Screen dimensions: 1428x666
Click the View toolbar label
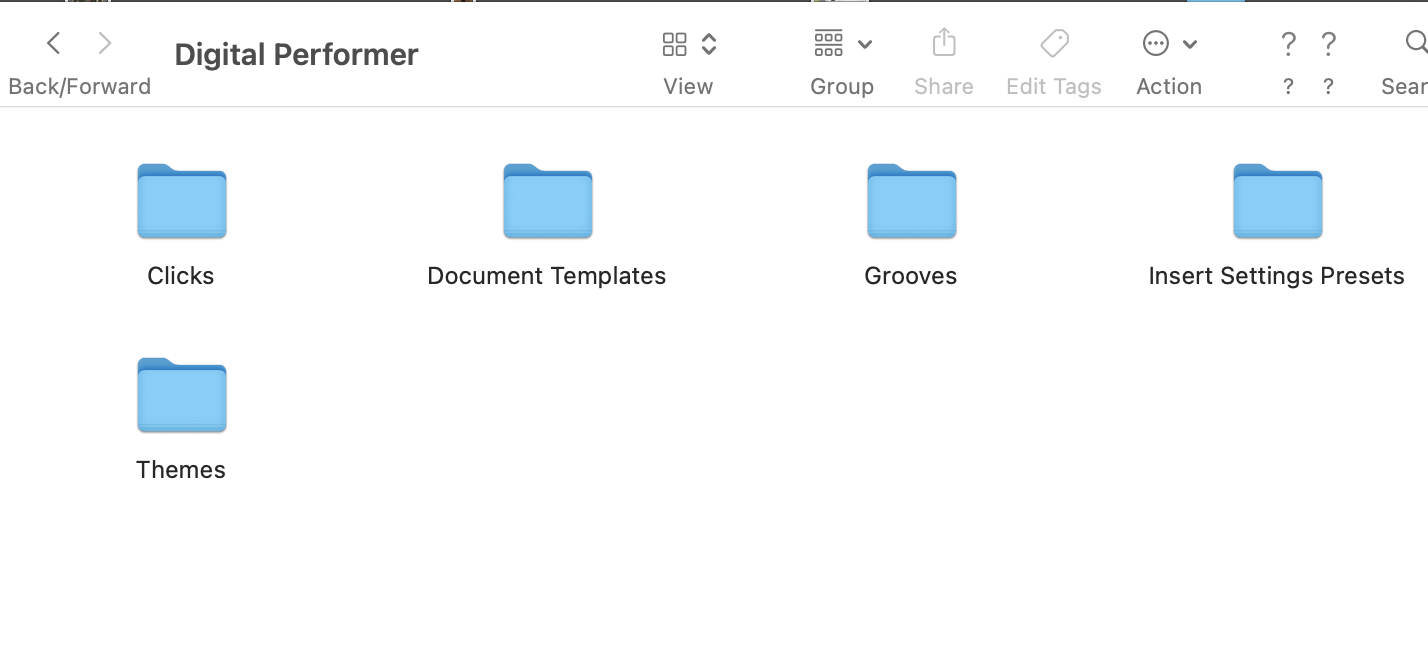[688, 87]
